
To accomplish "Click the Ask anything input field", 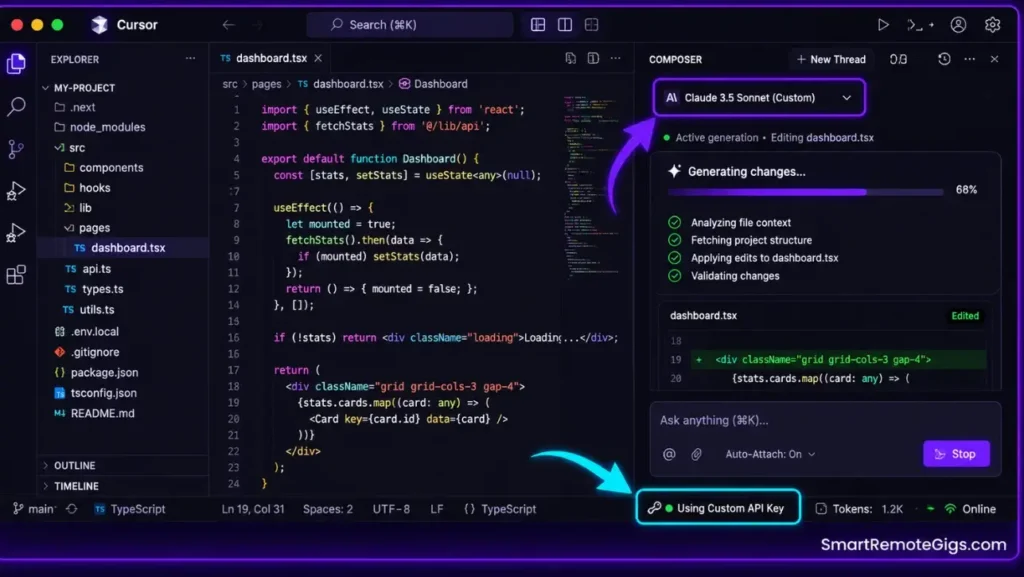I will [x=825, y=420].
